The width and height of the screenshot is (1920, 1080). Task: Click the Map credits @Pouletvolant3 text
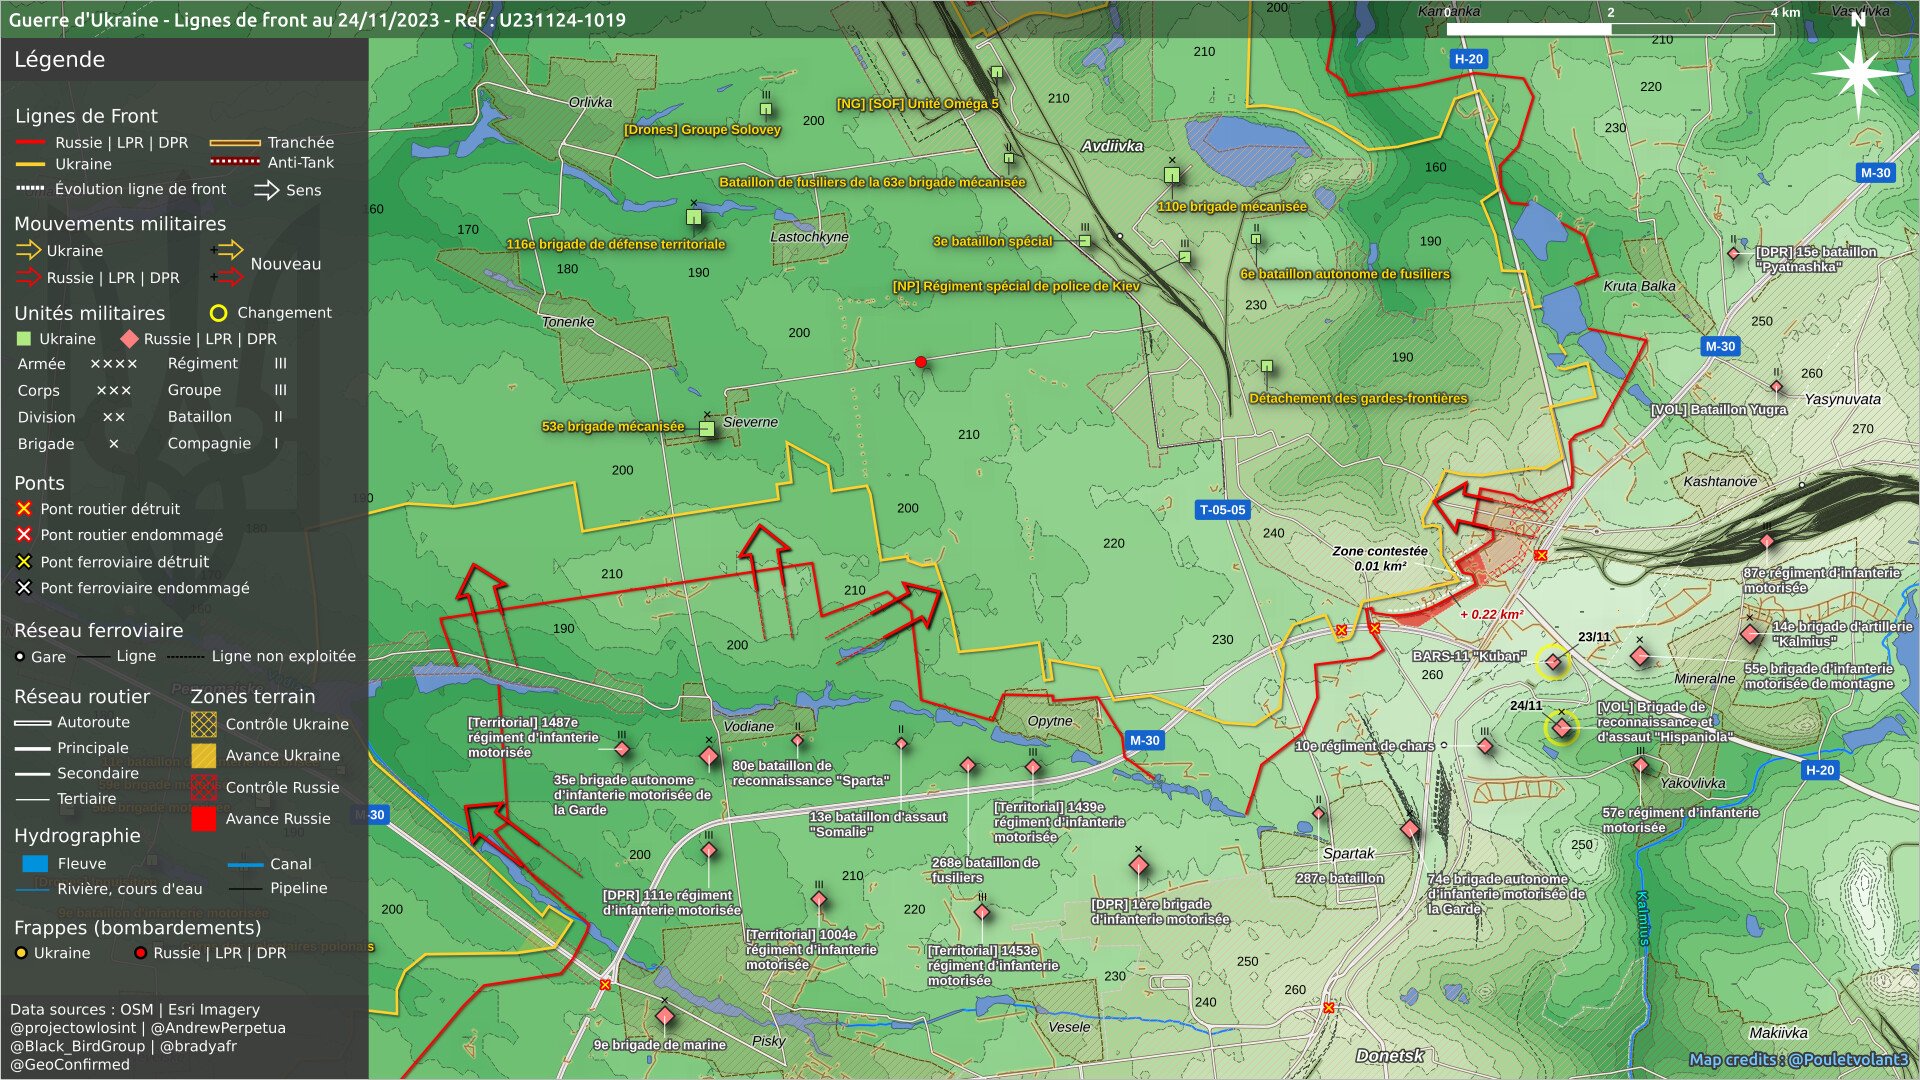coord(1798,1060)
